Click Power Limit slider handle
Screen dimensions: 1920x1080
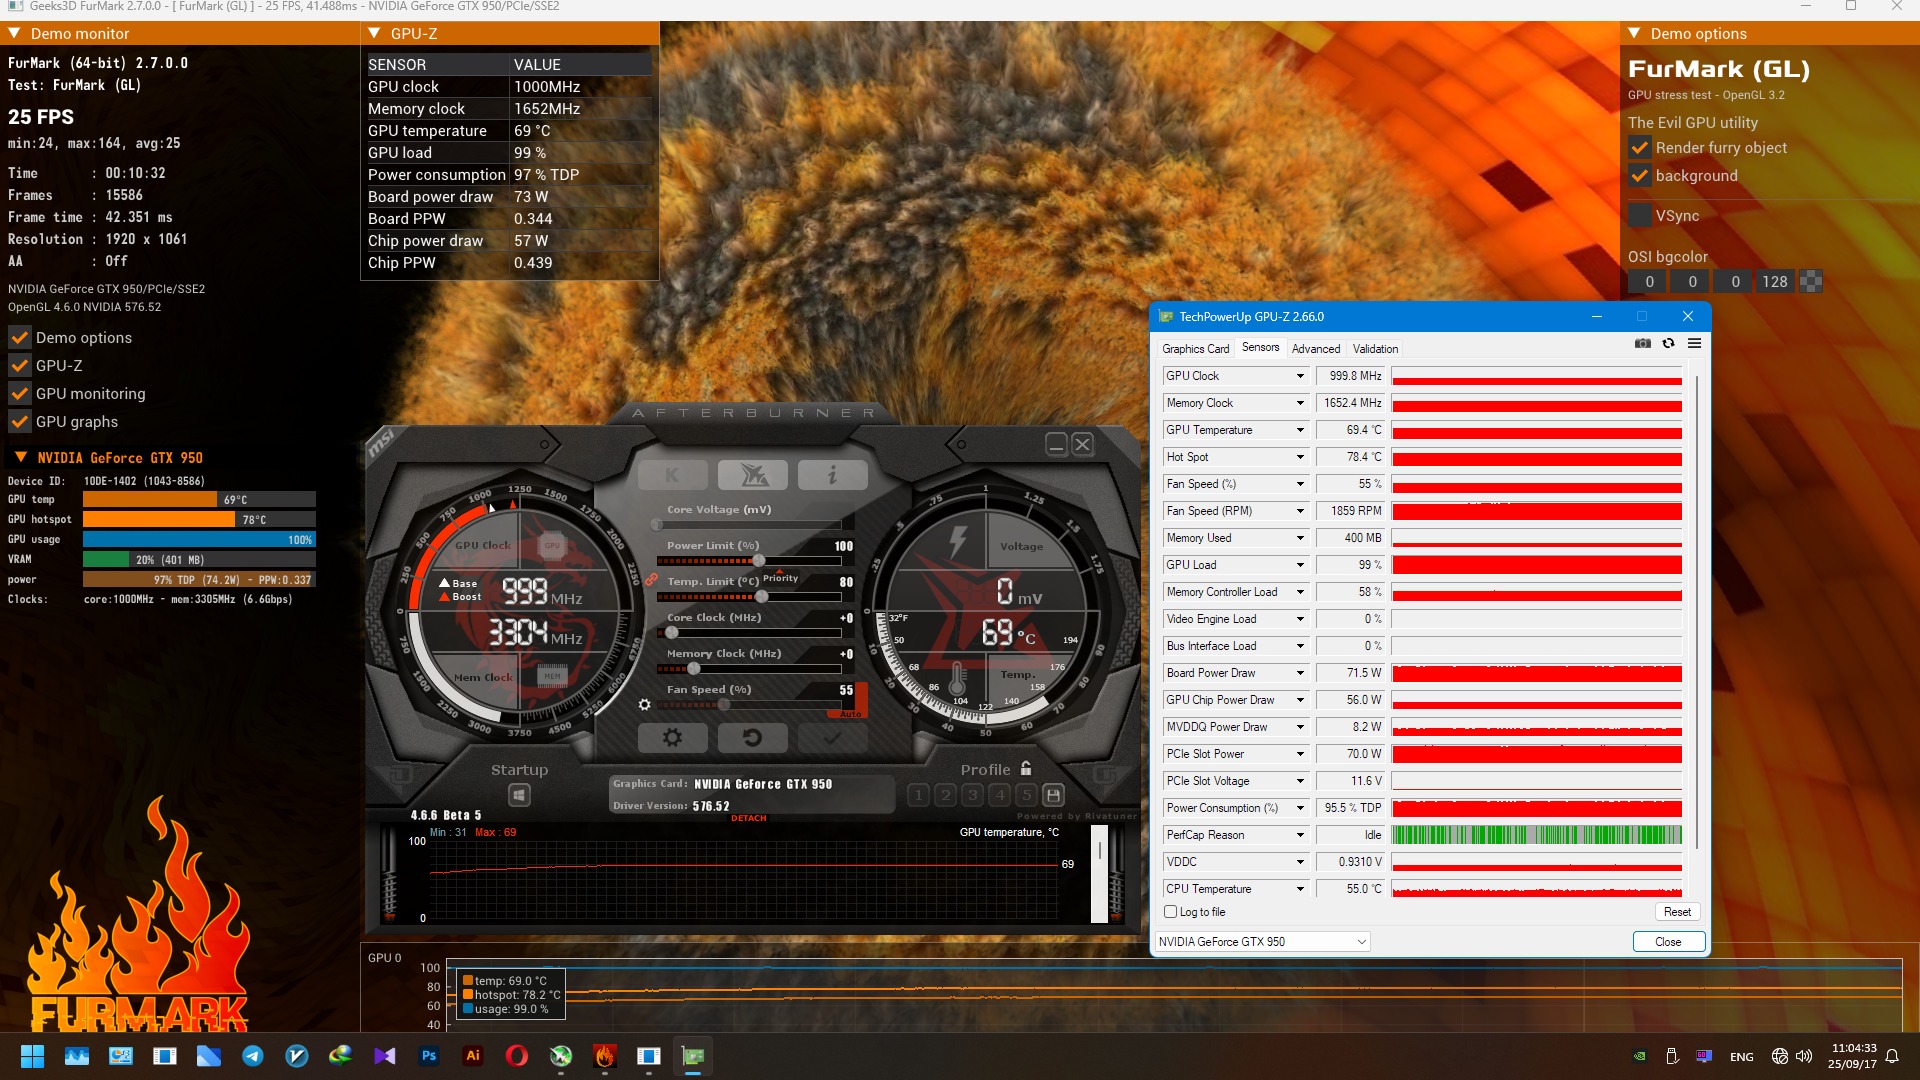pyautogui.click(x=759, y=560)
